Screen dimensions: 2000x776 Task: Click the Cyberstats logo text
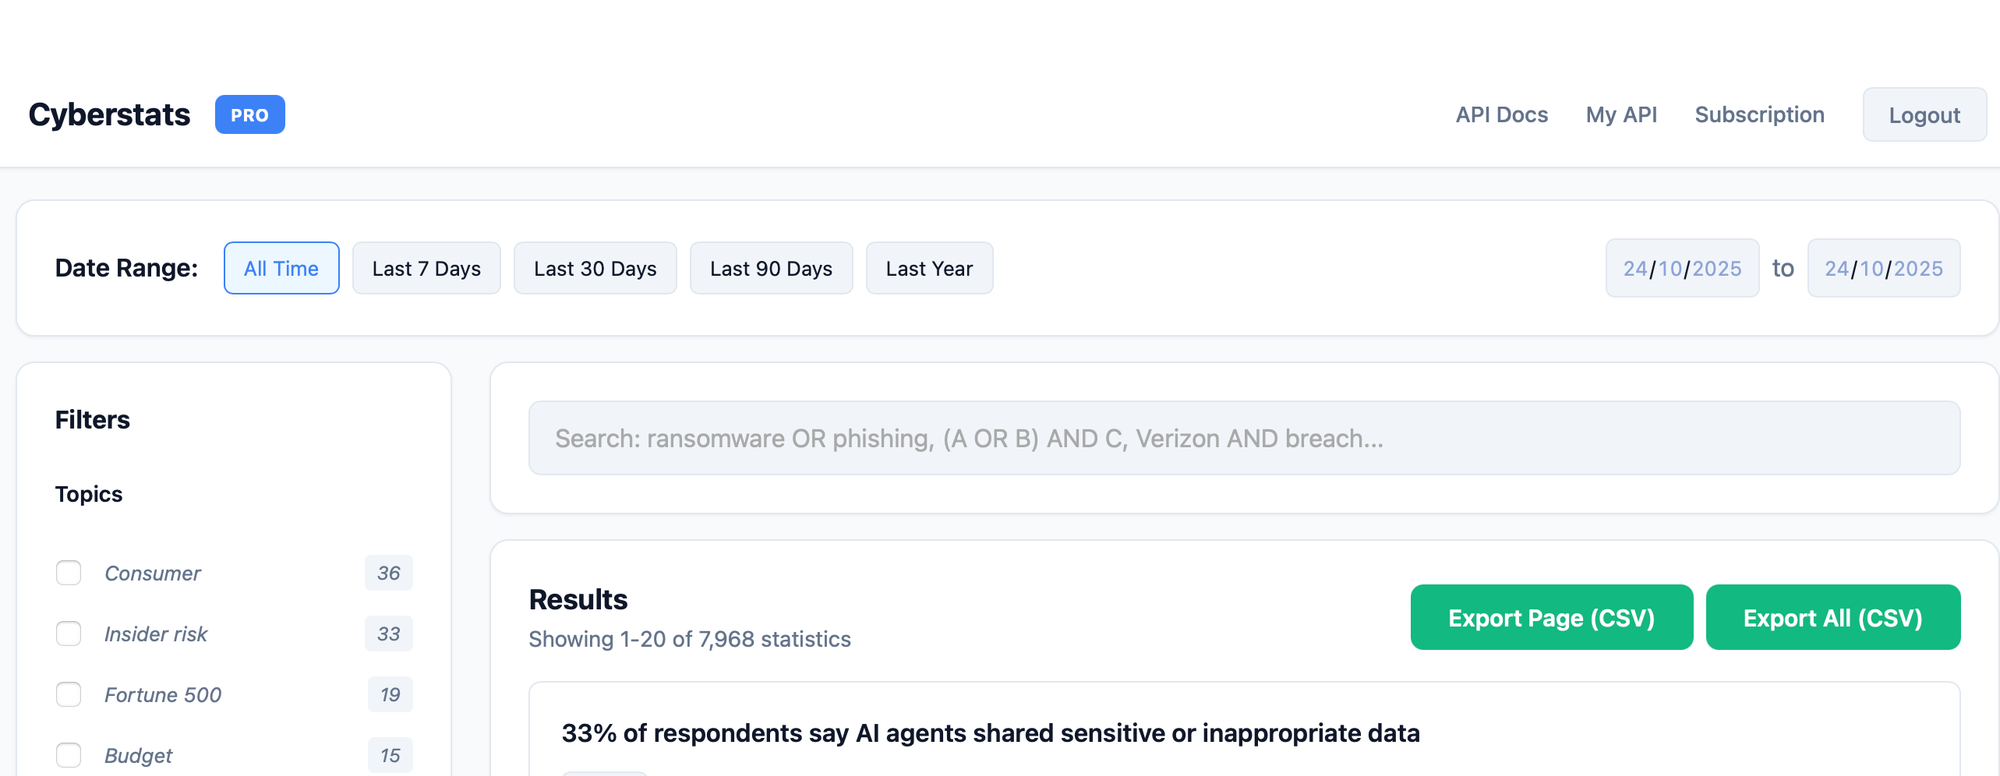pyautogui.click(x=109, y=115)
